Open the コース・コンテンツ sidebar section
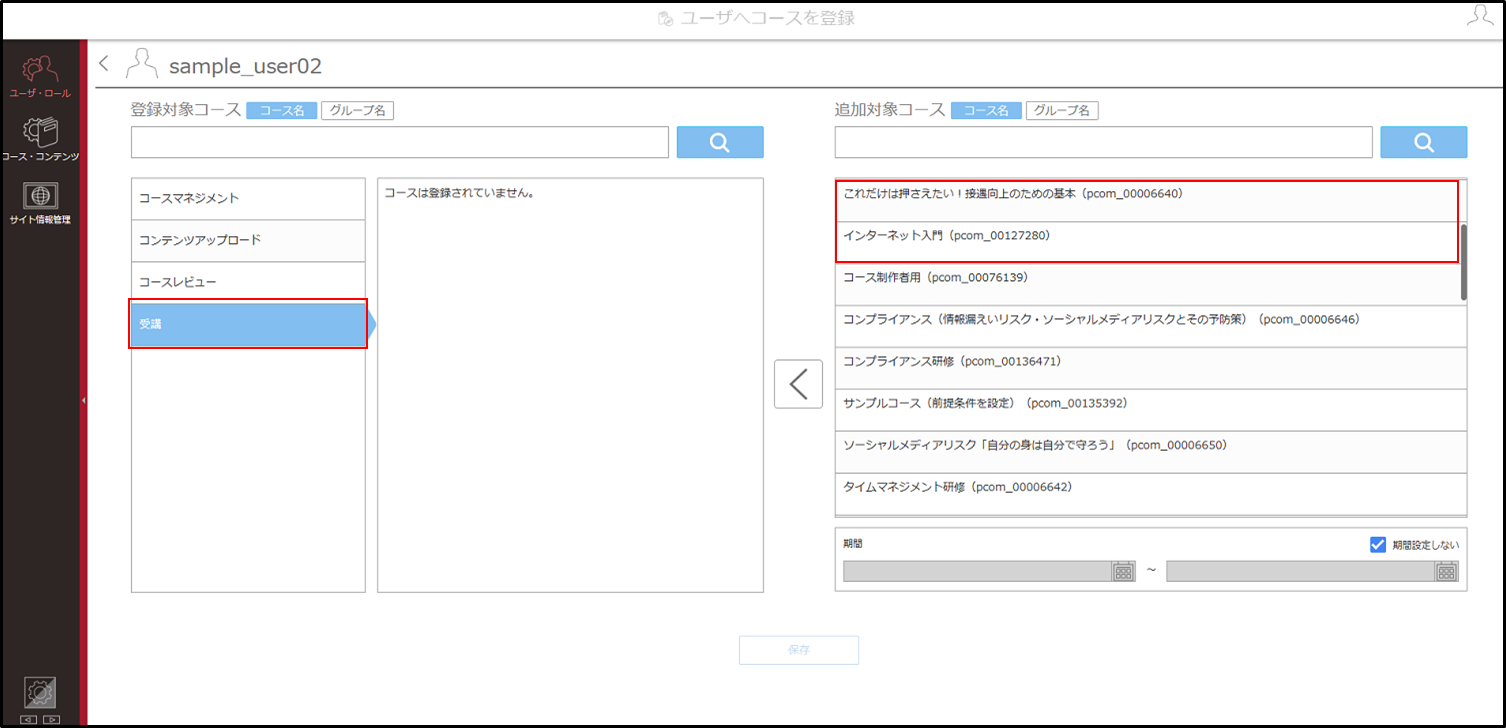1506x728 pixels. (x=40, y=138)
